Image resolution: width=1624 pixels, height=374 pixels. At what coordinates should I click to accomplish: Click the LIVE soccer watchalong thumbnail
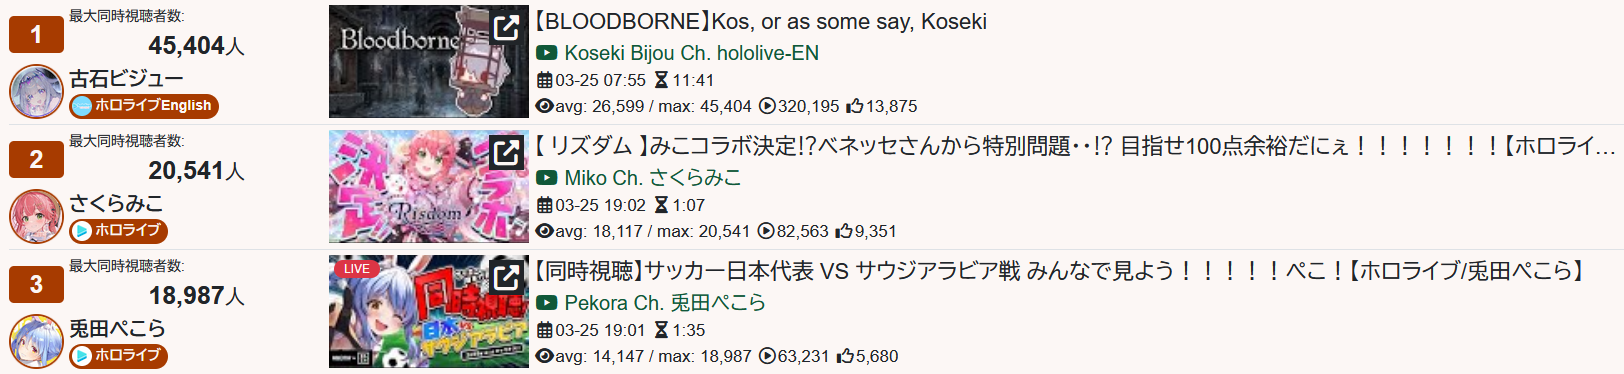pyautogui.click(x=429, y=311)
